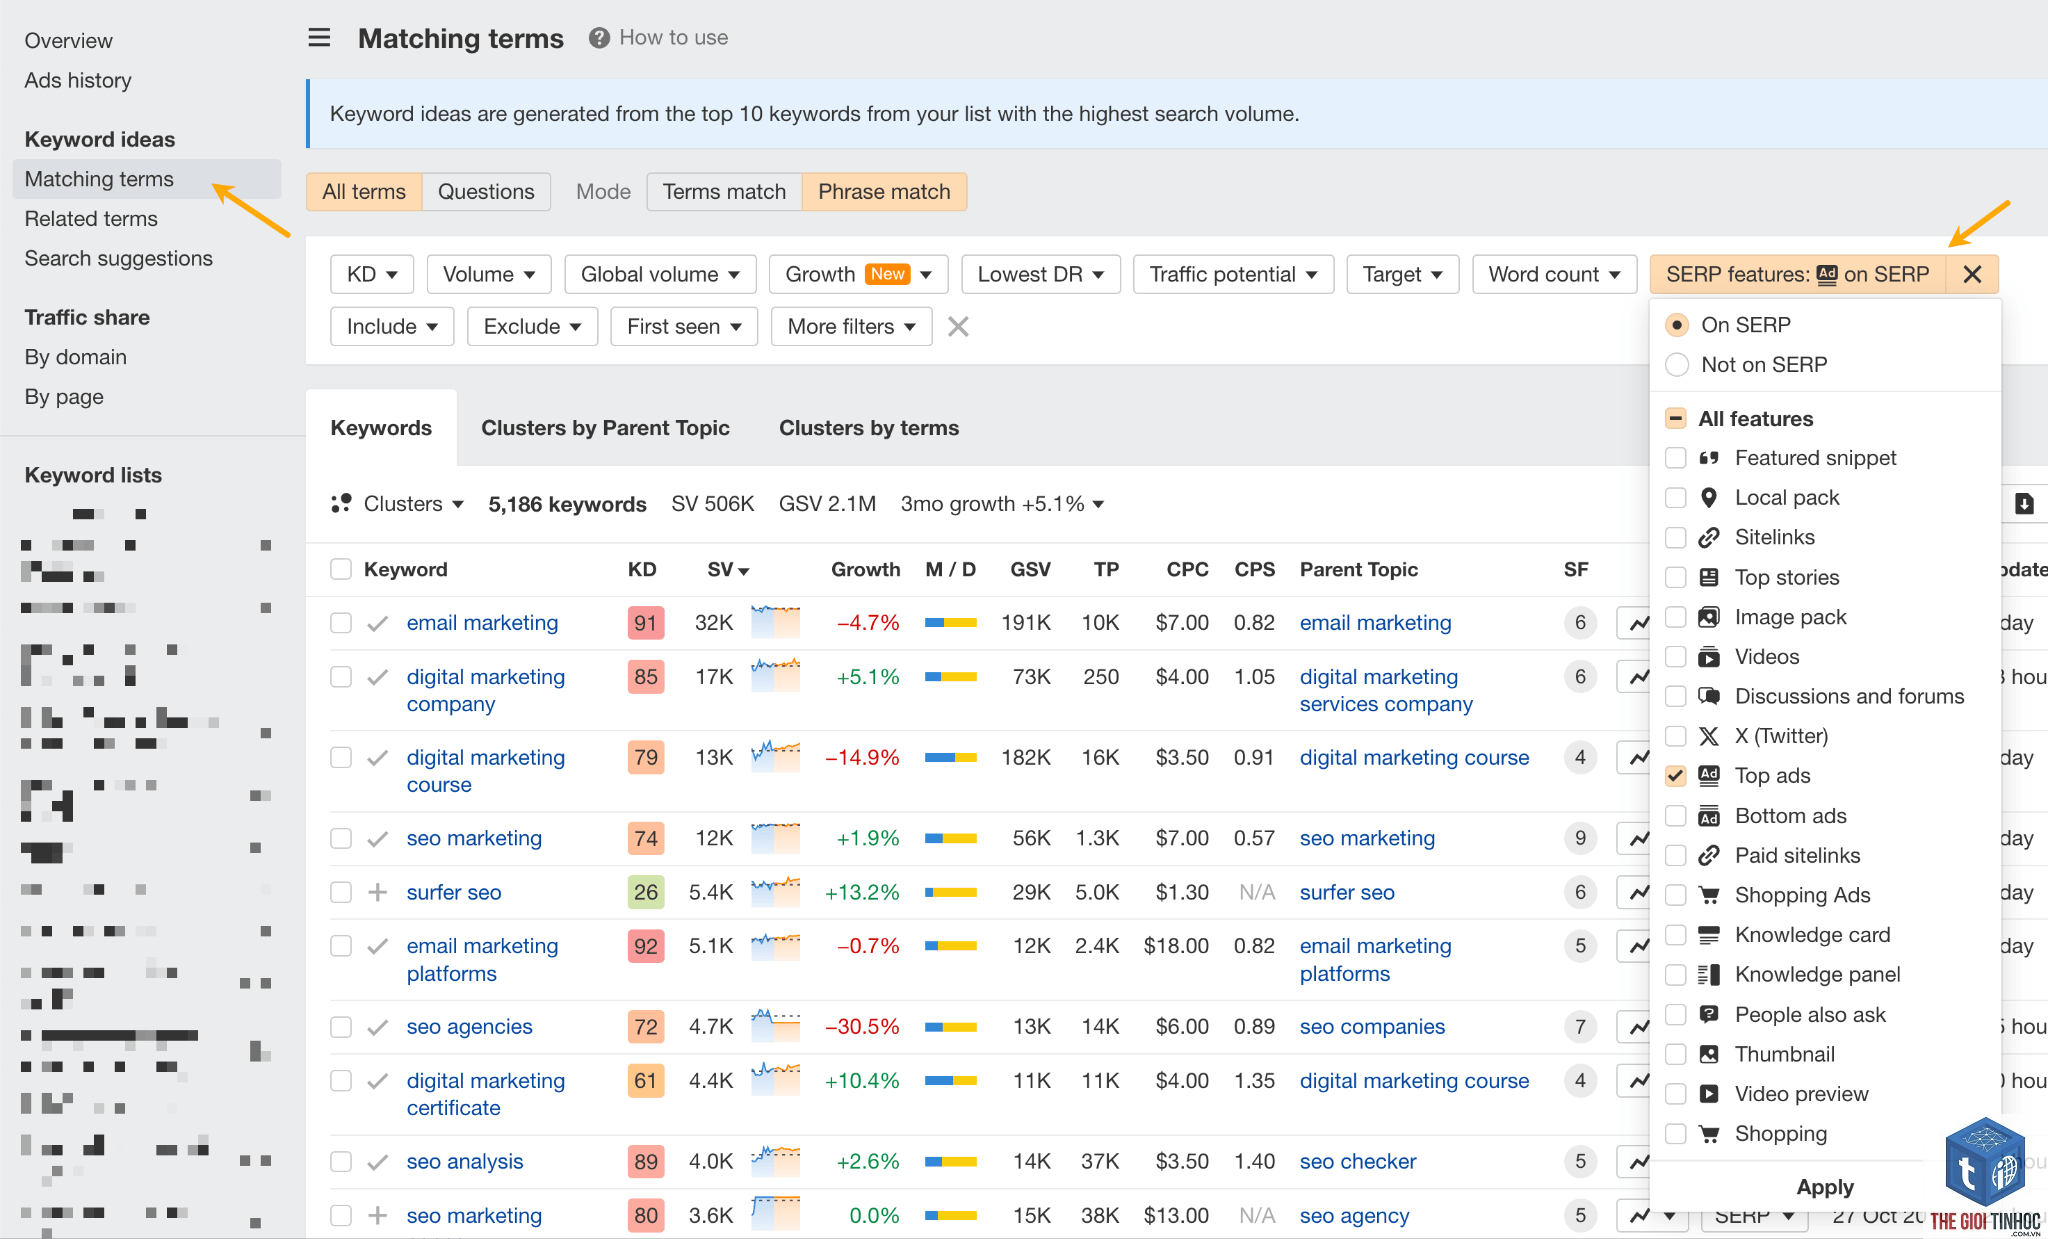This screenshot has width=2048, height=1239.
Task: Click the Knowledge panel icon
Action: (x=1709, y=974)
